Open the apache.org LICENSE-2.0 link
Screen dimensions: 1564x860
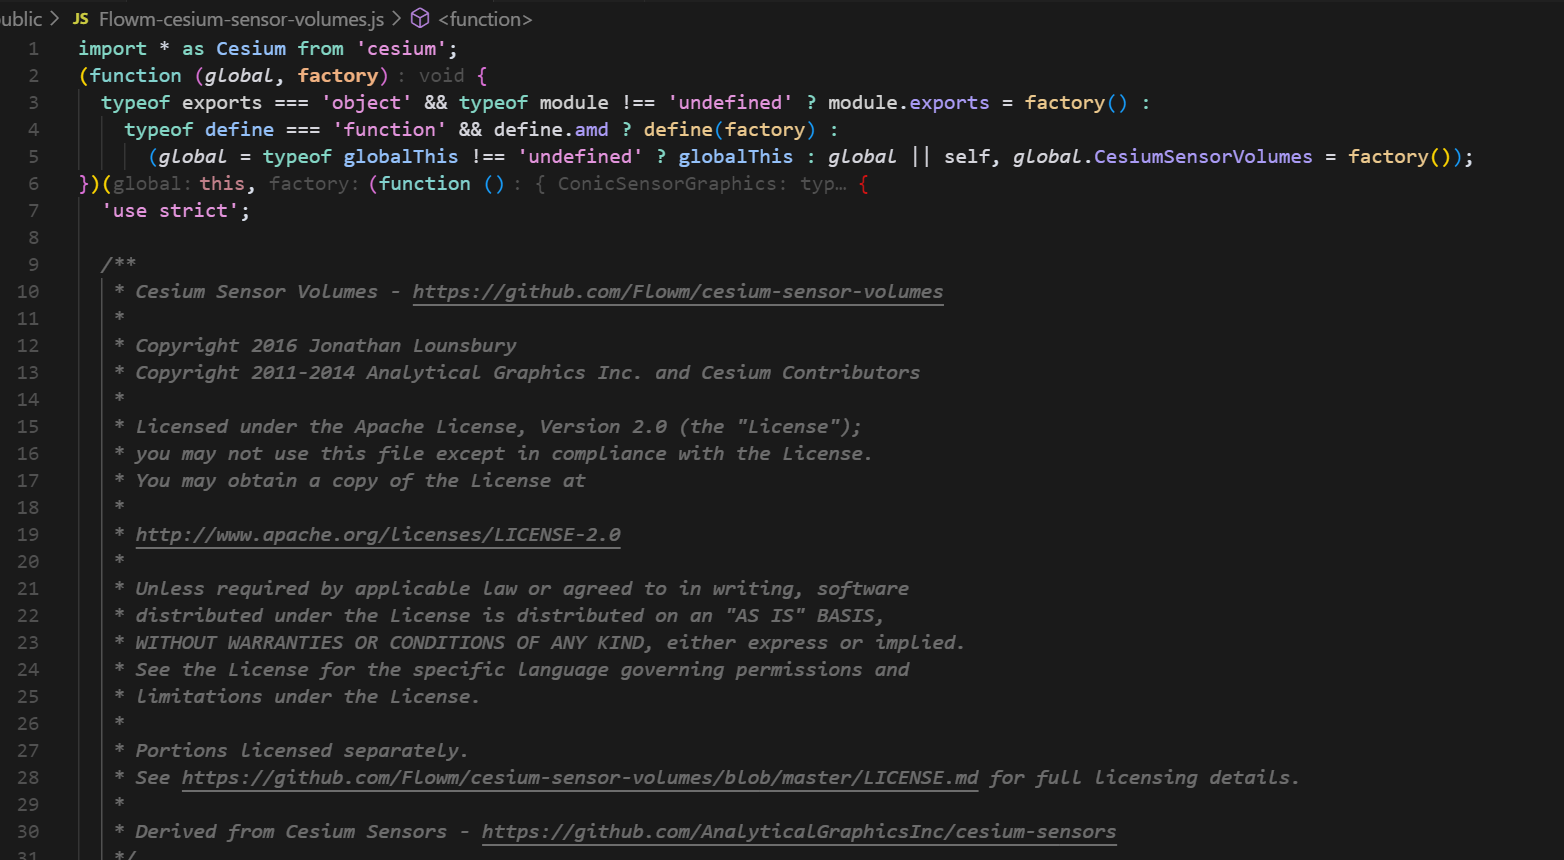click(378, 534)
